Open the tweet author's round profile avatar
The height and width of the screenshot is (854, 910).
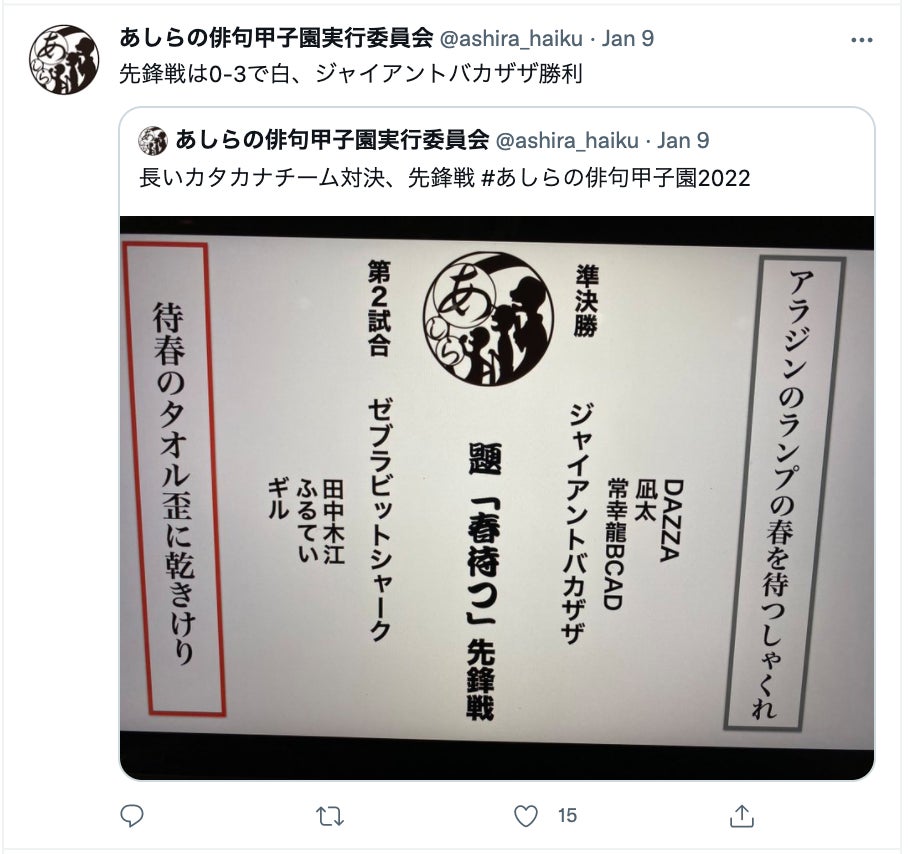[64, 60]
